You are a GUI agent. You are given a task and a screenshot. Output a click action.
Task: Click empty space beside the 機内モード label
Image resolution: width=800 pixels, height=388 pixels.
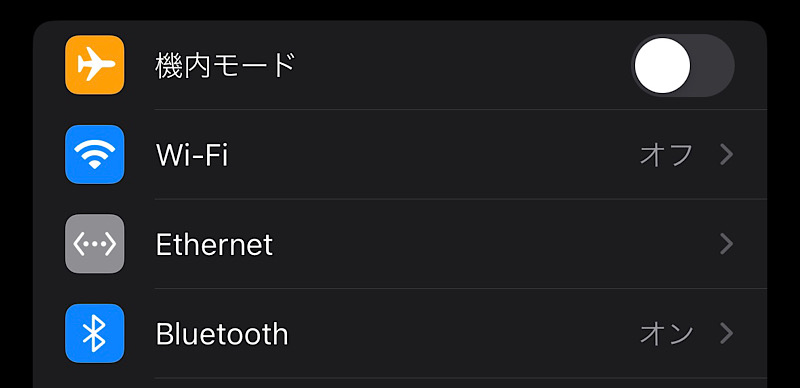coord(459,65)
